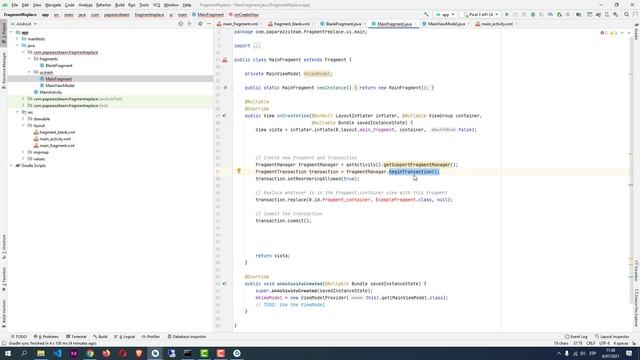Collapse the res folder

(18, 112)
